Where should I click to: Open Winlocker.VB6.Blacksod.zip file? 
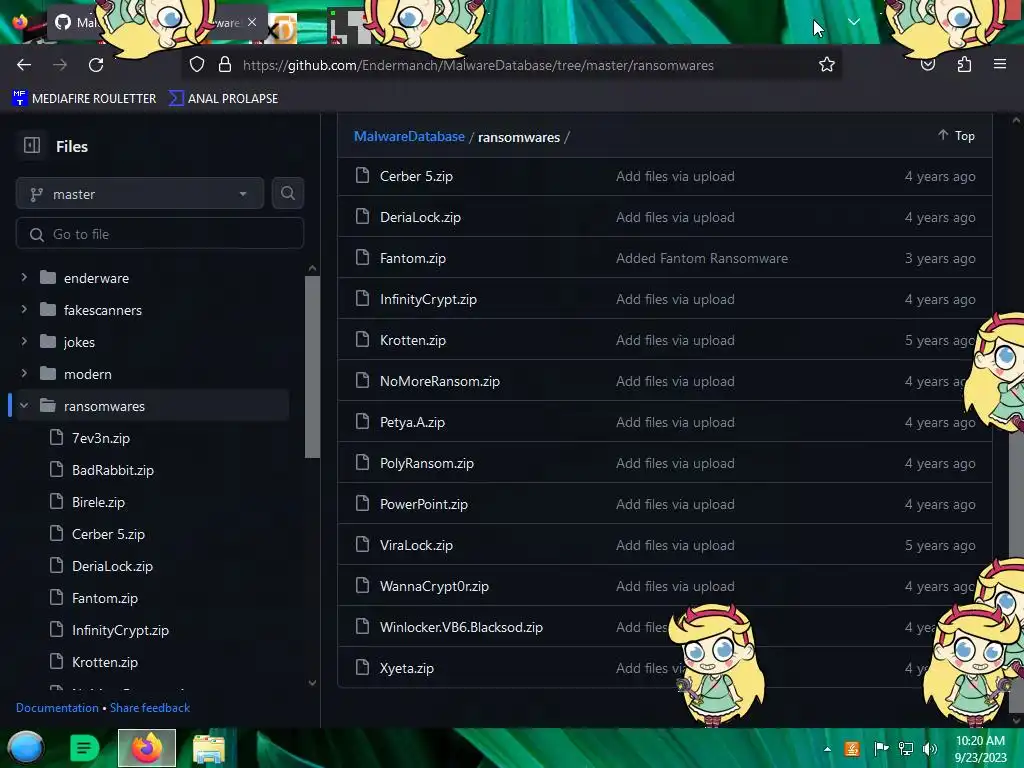(x=461, y=627)
